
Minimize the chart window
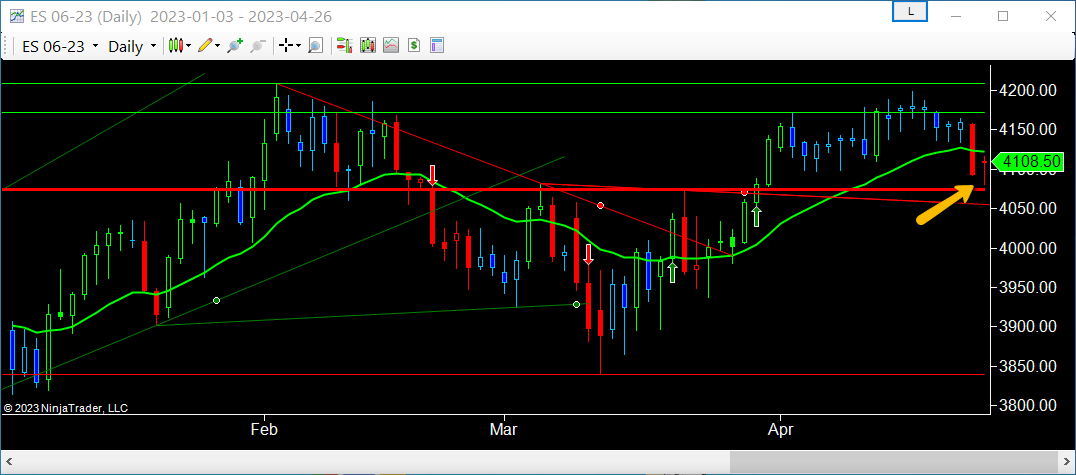point(955,16)
